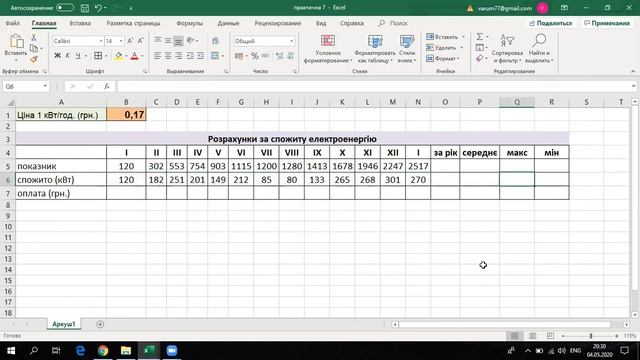
Task: Click the Вставить cells button
Action: (442, 37)
